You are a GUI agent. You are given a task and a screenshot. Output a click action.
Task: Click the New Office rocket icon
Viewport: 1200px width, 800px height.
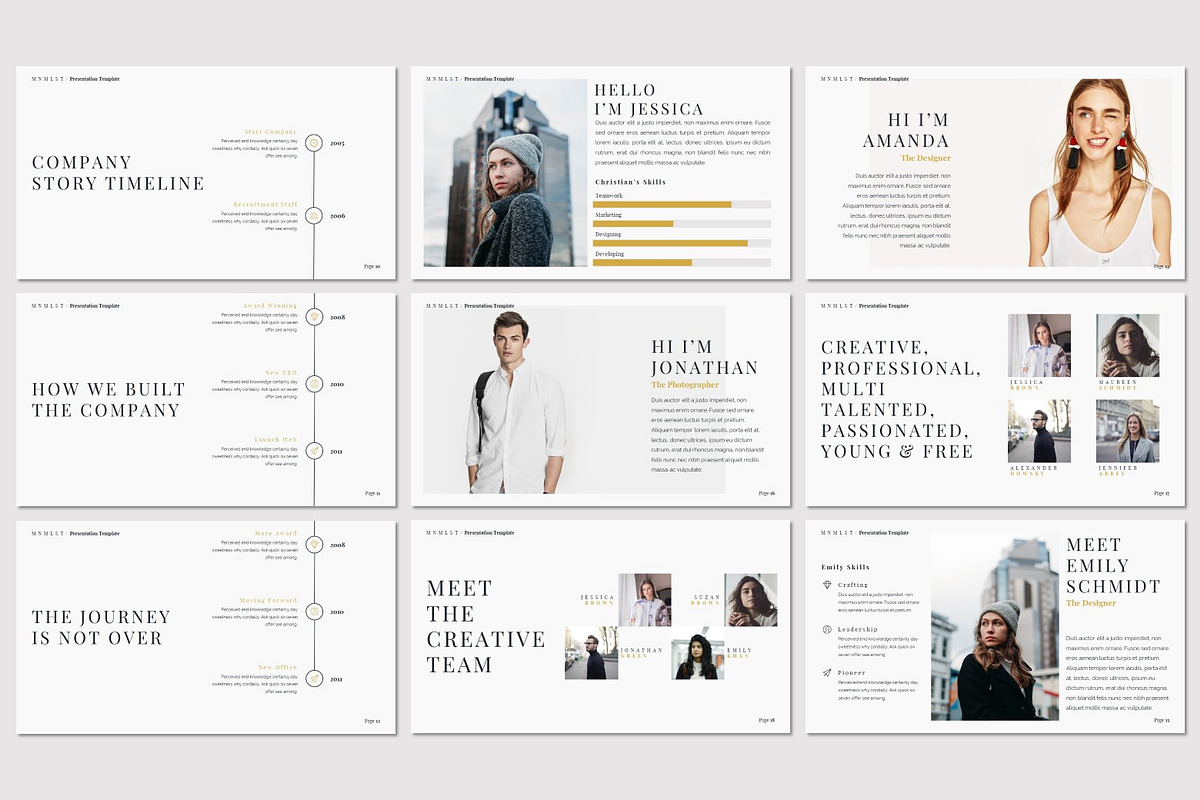(314, 679)
